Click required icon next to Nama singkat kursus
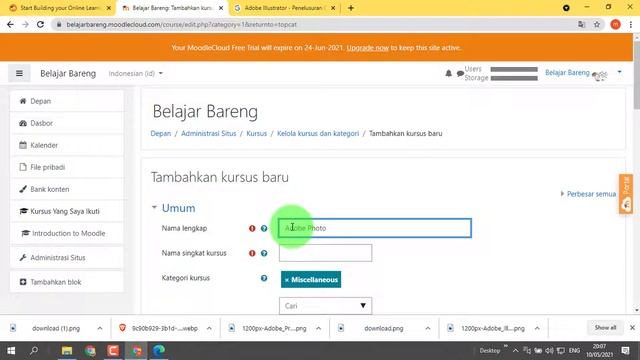This screenshot has height=360, width=640. (x=252, y=253)
